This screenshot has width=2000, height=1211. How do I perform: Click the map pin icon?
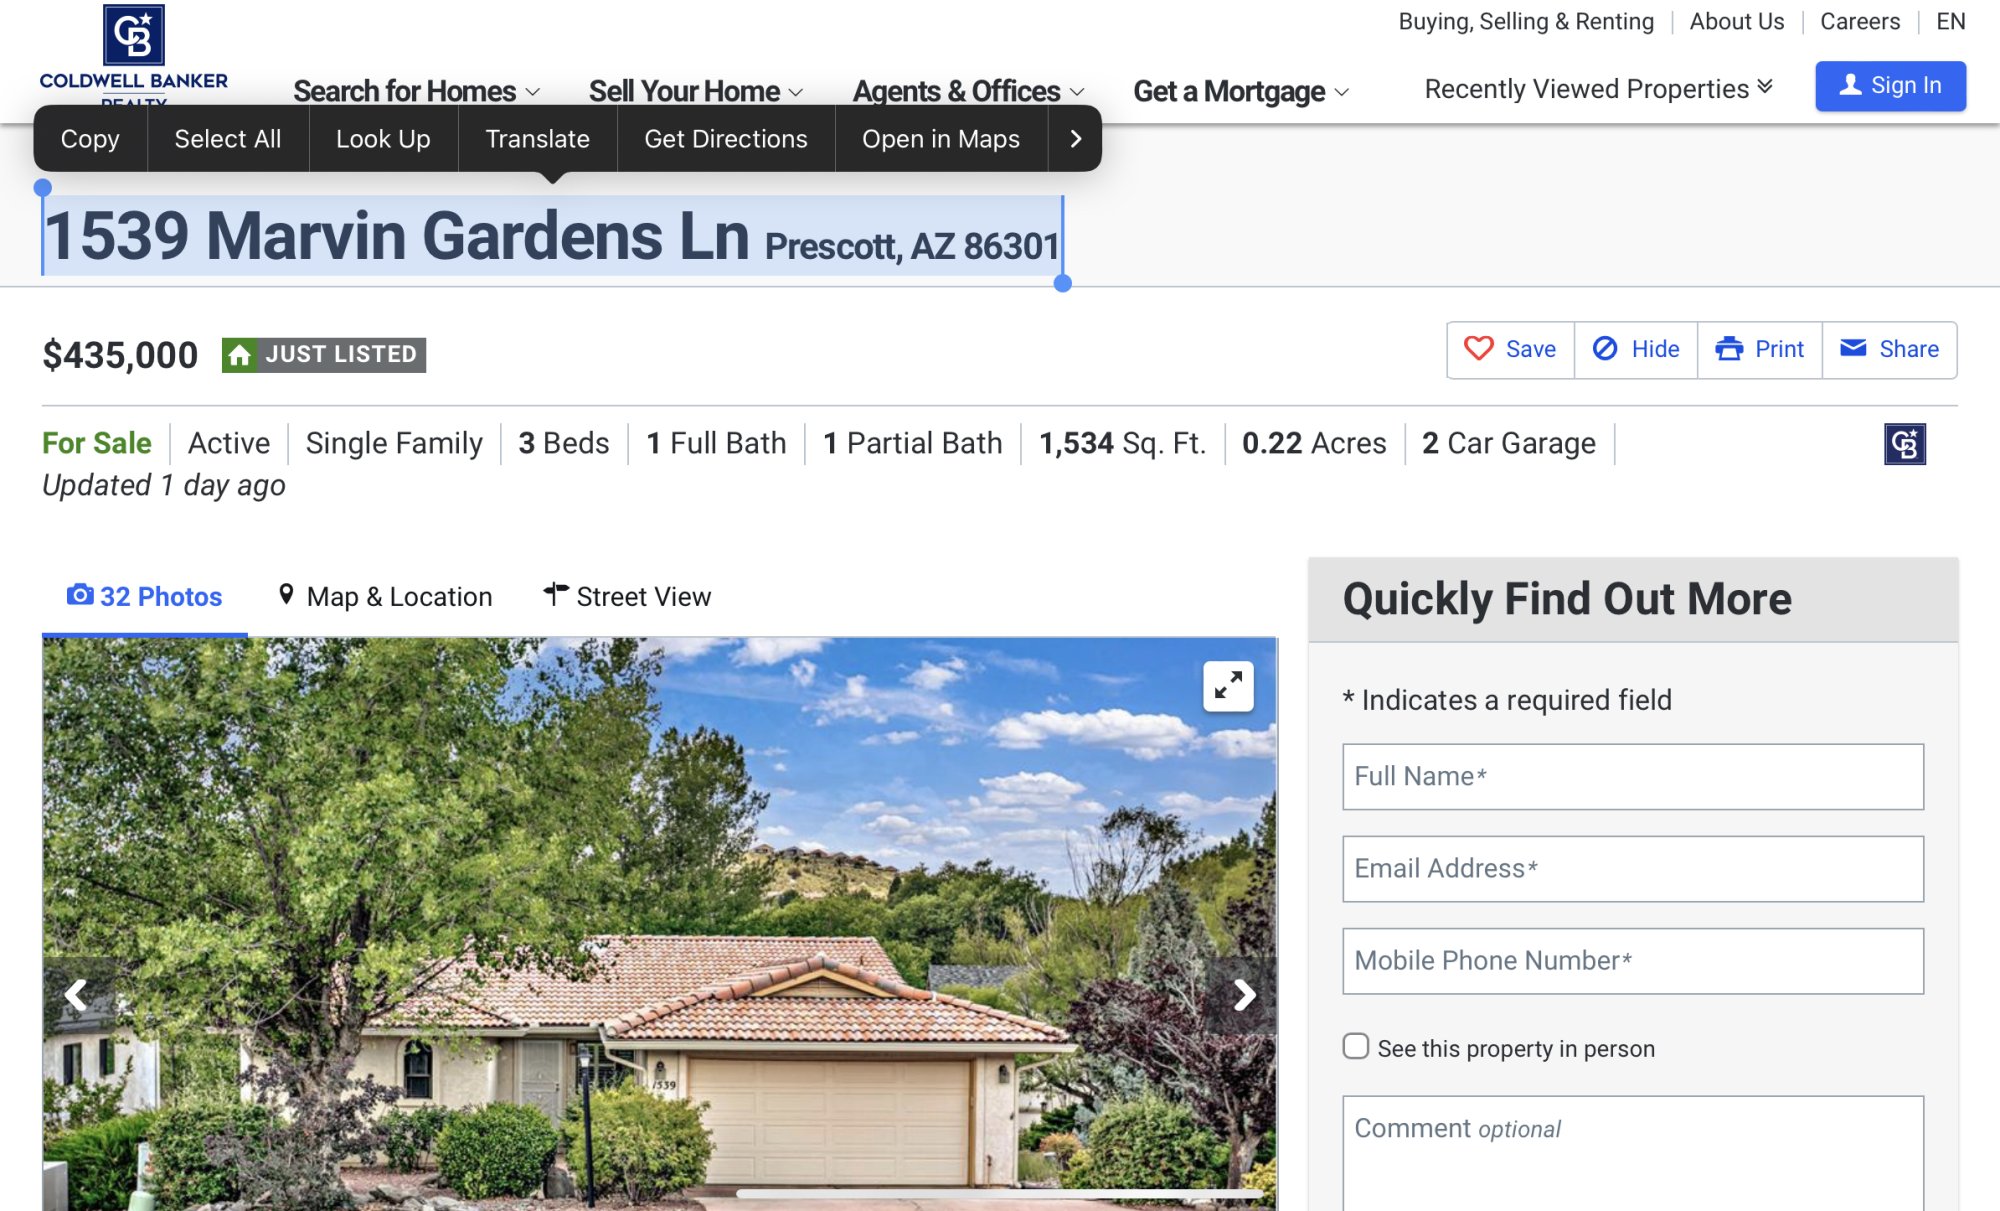click(286, 595)
